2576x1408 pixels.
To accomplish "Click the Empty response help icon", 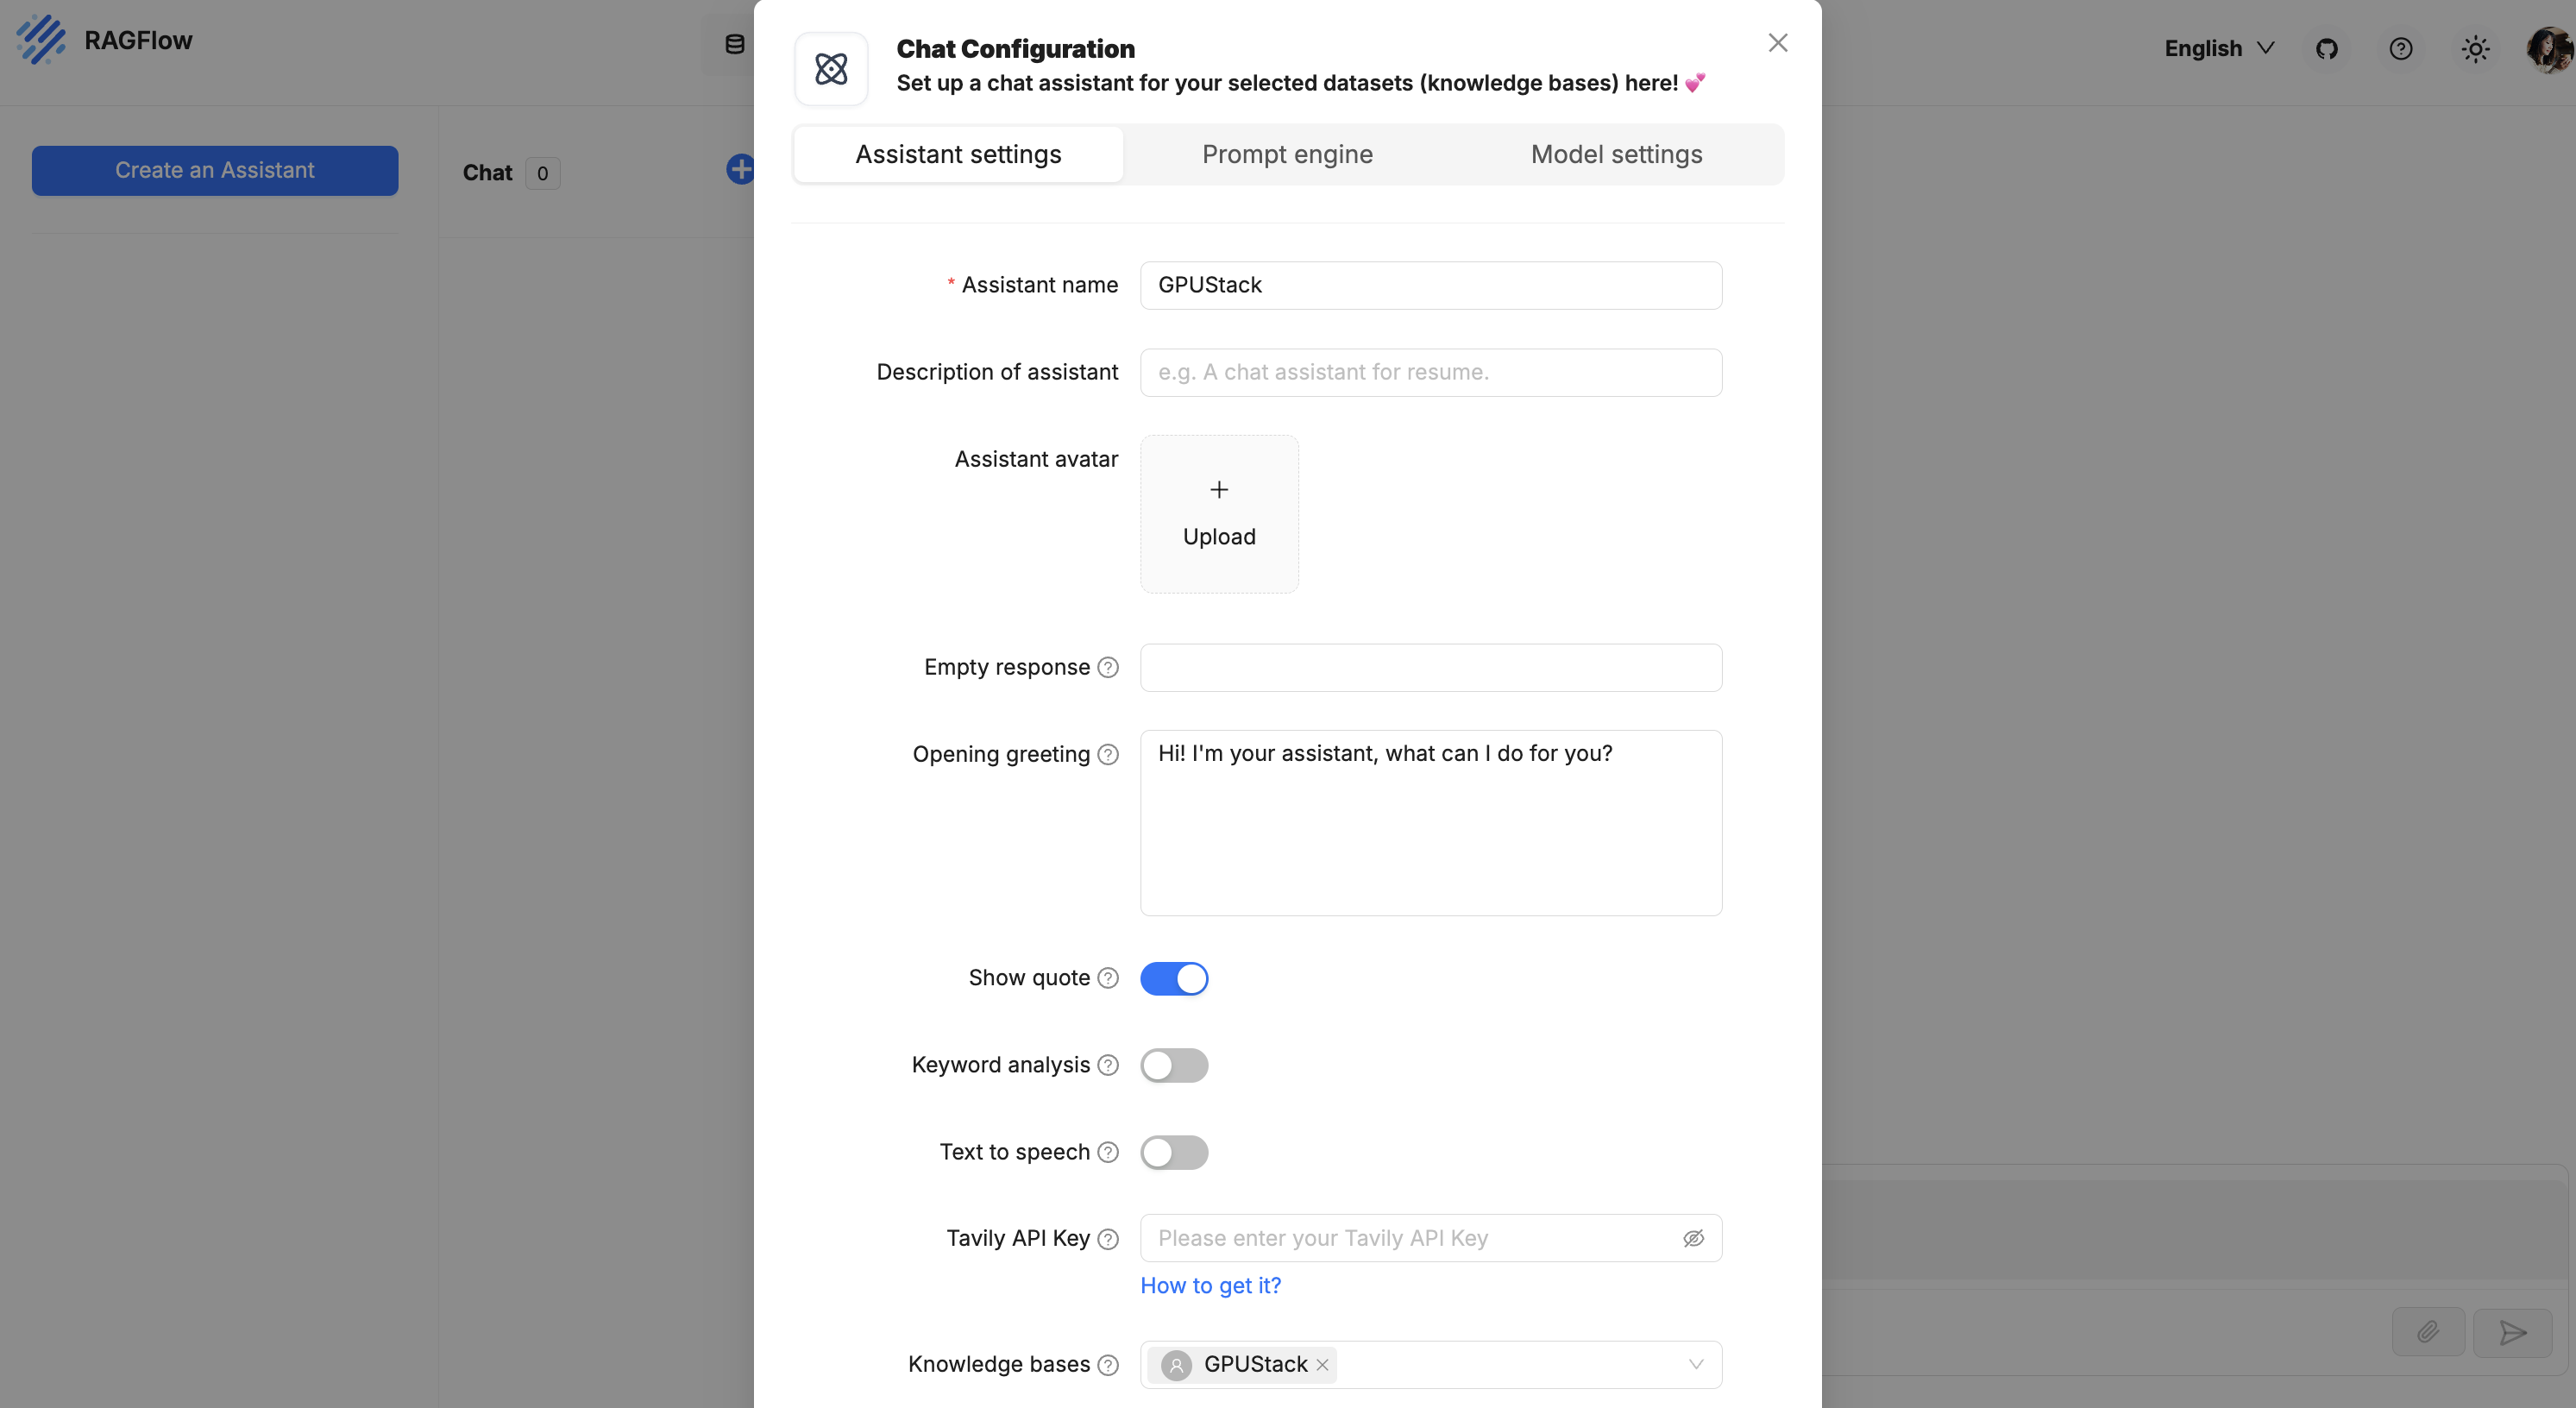I will point(1108,668).
